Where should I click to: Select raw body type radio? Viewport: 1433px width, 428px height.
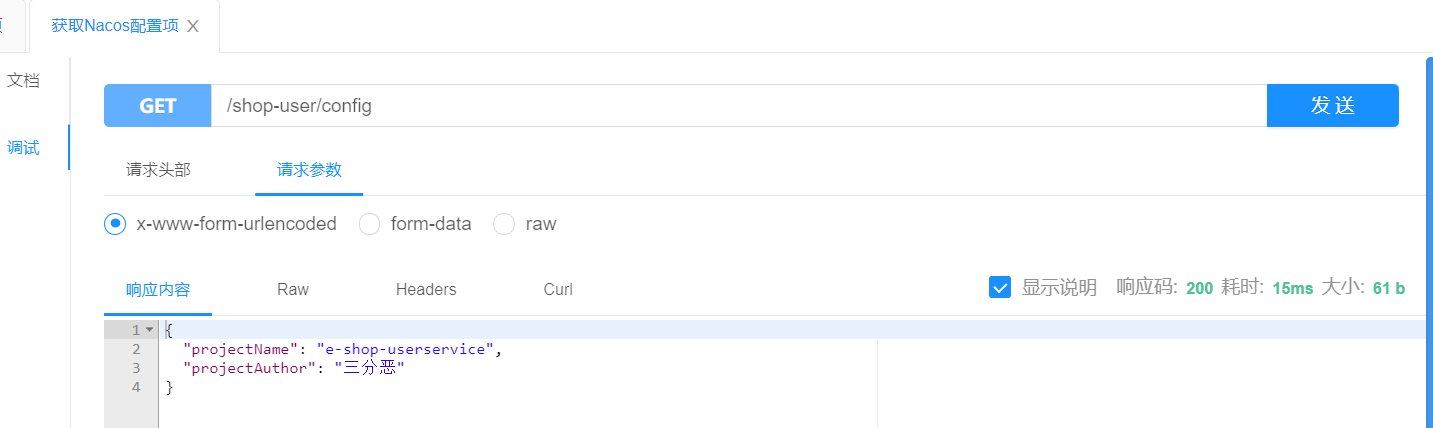point(504,224)
